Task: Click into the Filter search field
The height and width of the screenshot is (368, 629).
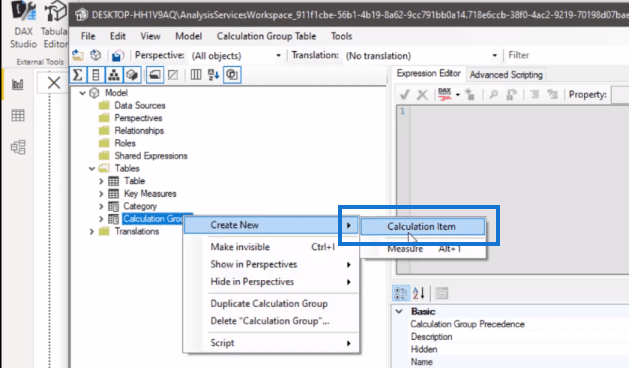Action: 566,55
